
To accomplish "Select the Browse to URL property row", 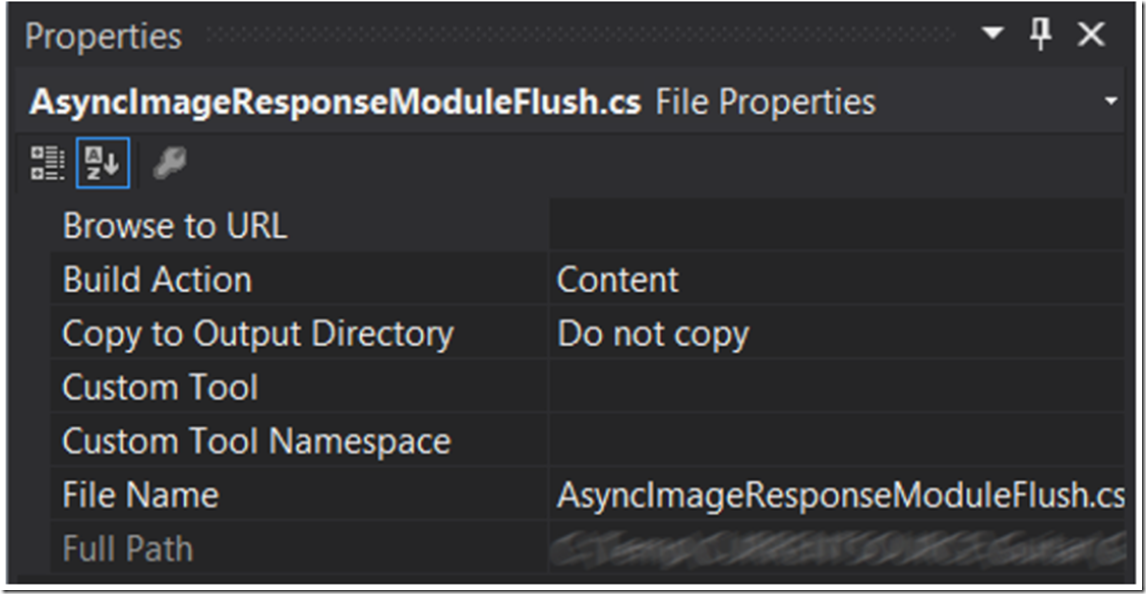I will 587,225.
